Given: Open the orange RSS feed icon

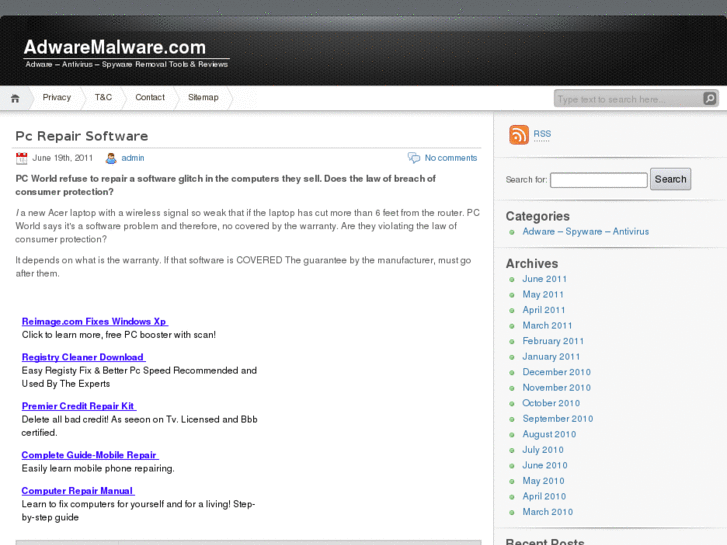Looking at the screenshot, I should [x=519, y=135].
